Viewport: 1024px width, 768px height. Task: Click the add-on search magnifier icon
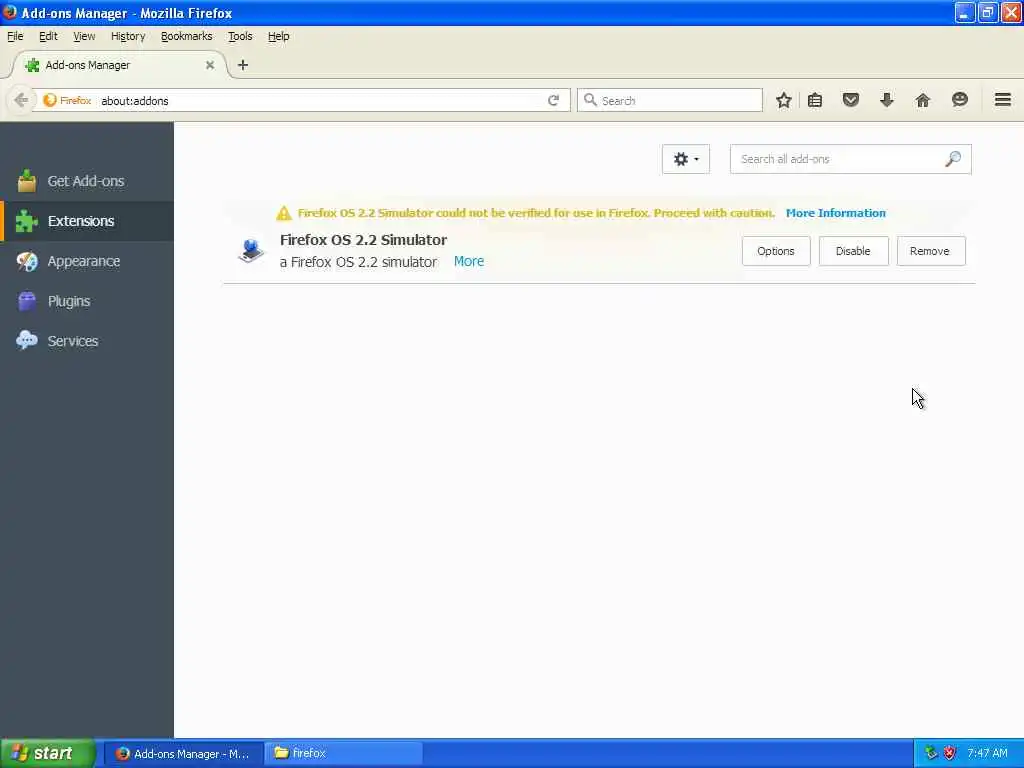pyautogui.click(x=953, y=159)
